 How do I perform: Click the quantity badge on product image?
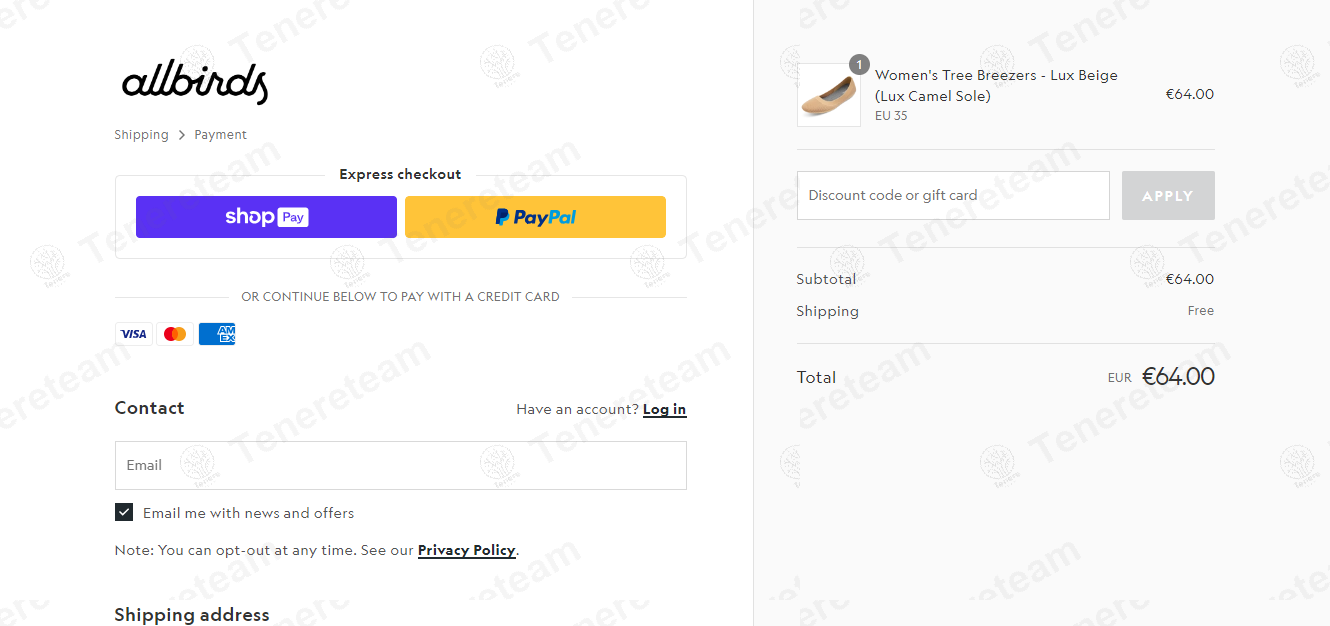pyautogui.click(x=859, y=65)
